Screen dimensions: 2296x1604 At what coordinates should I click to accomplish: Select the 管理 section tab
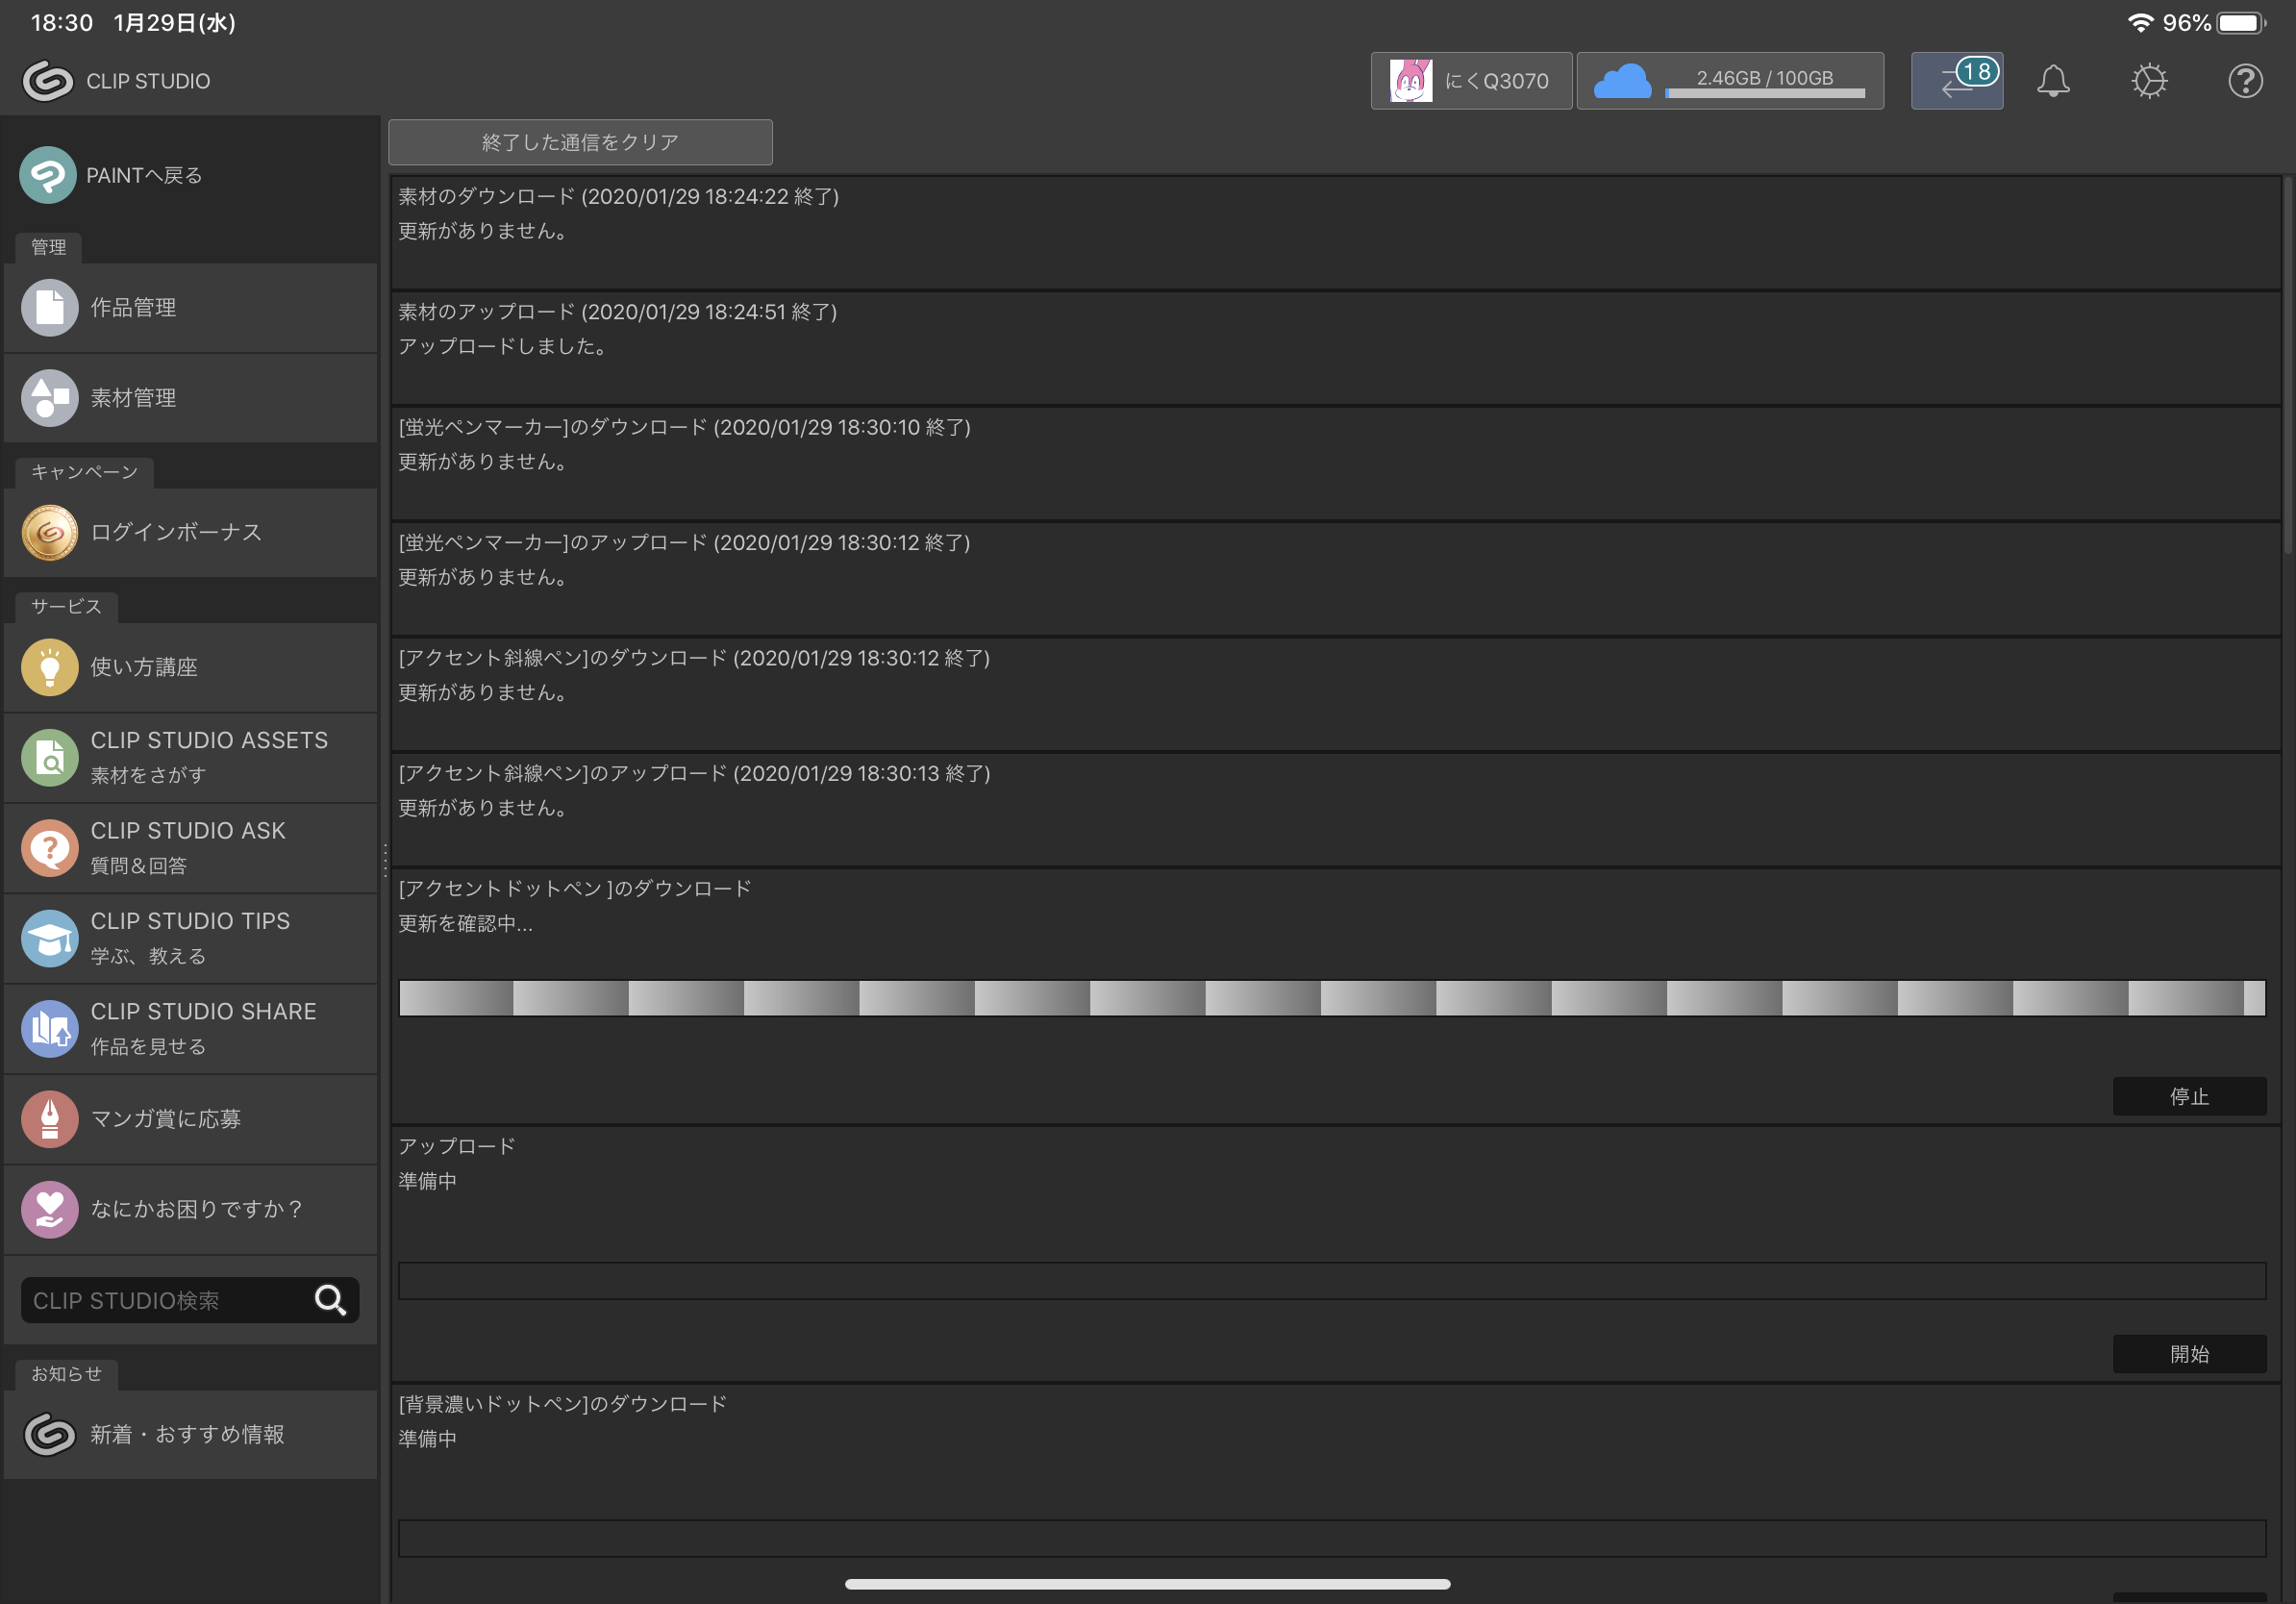tap(48, 247)
